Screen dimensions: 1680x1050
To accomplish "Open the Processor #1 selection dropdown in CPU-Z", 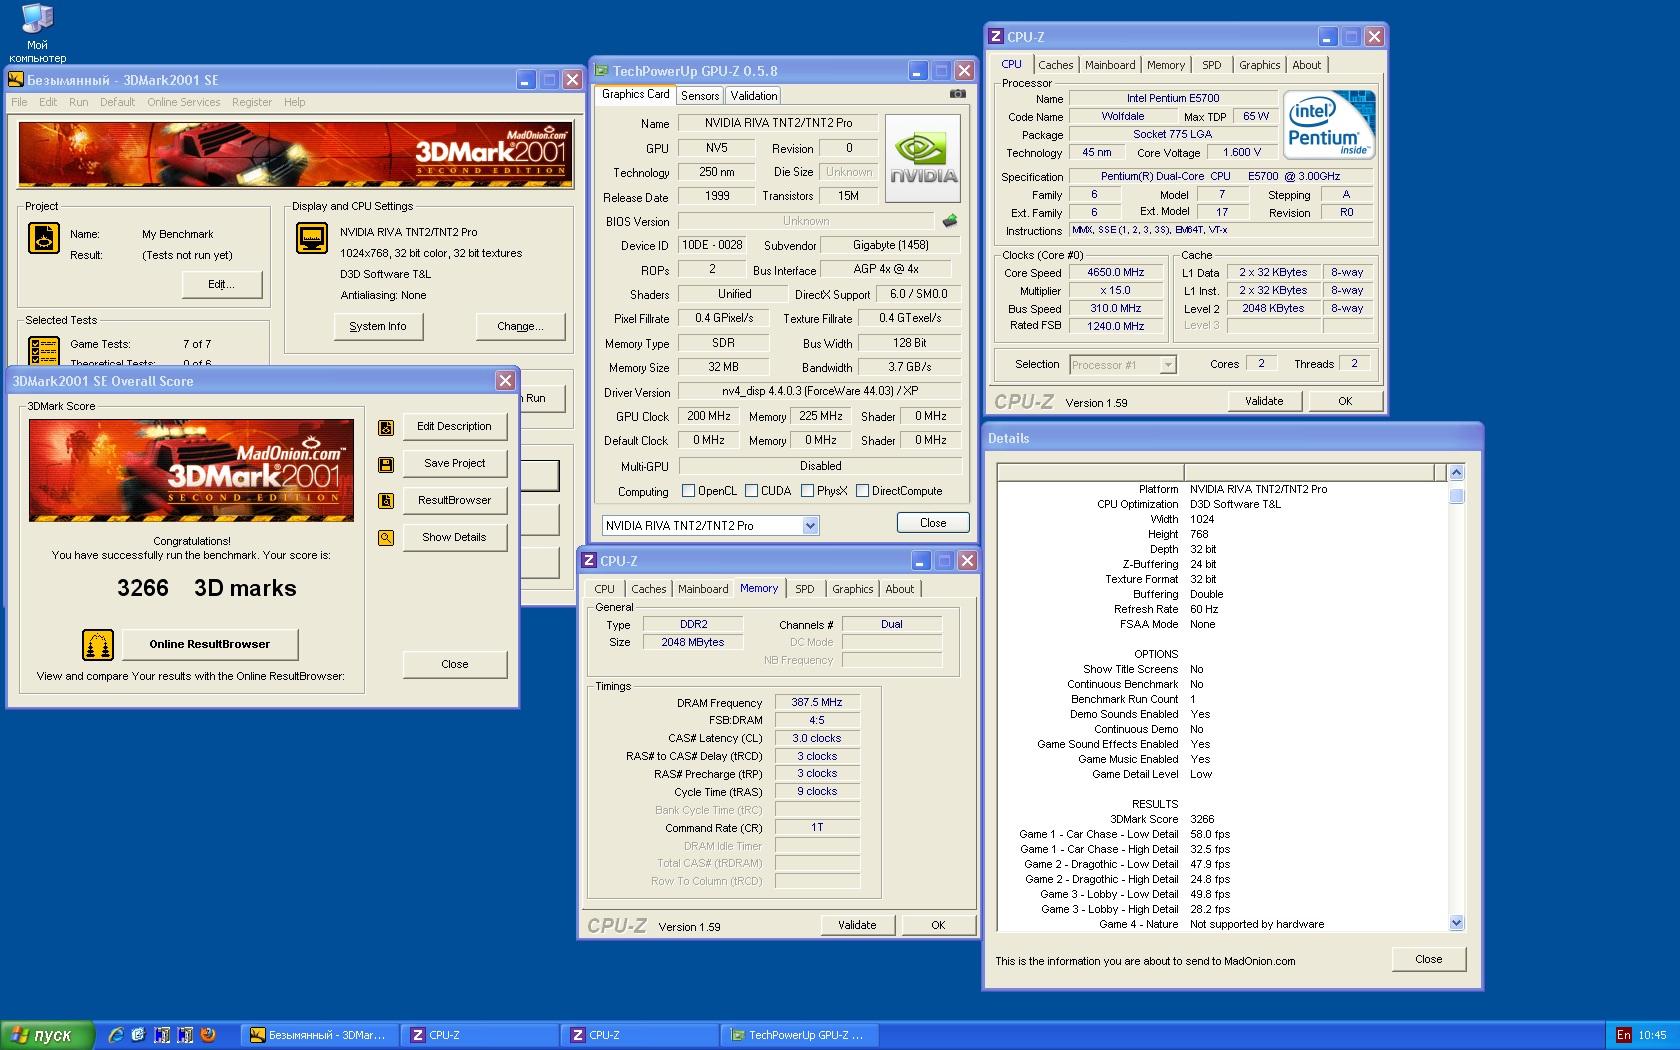I will [x=1167, y=365].
